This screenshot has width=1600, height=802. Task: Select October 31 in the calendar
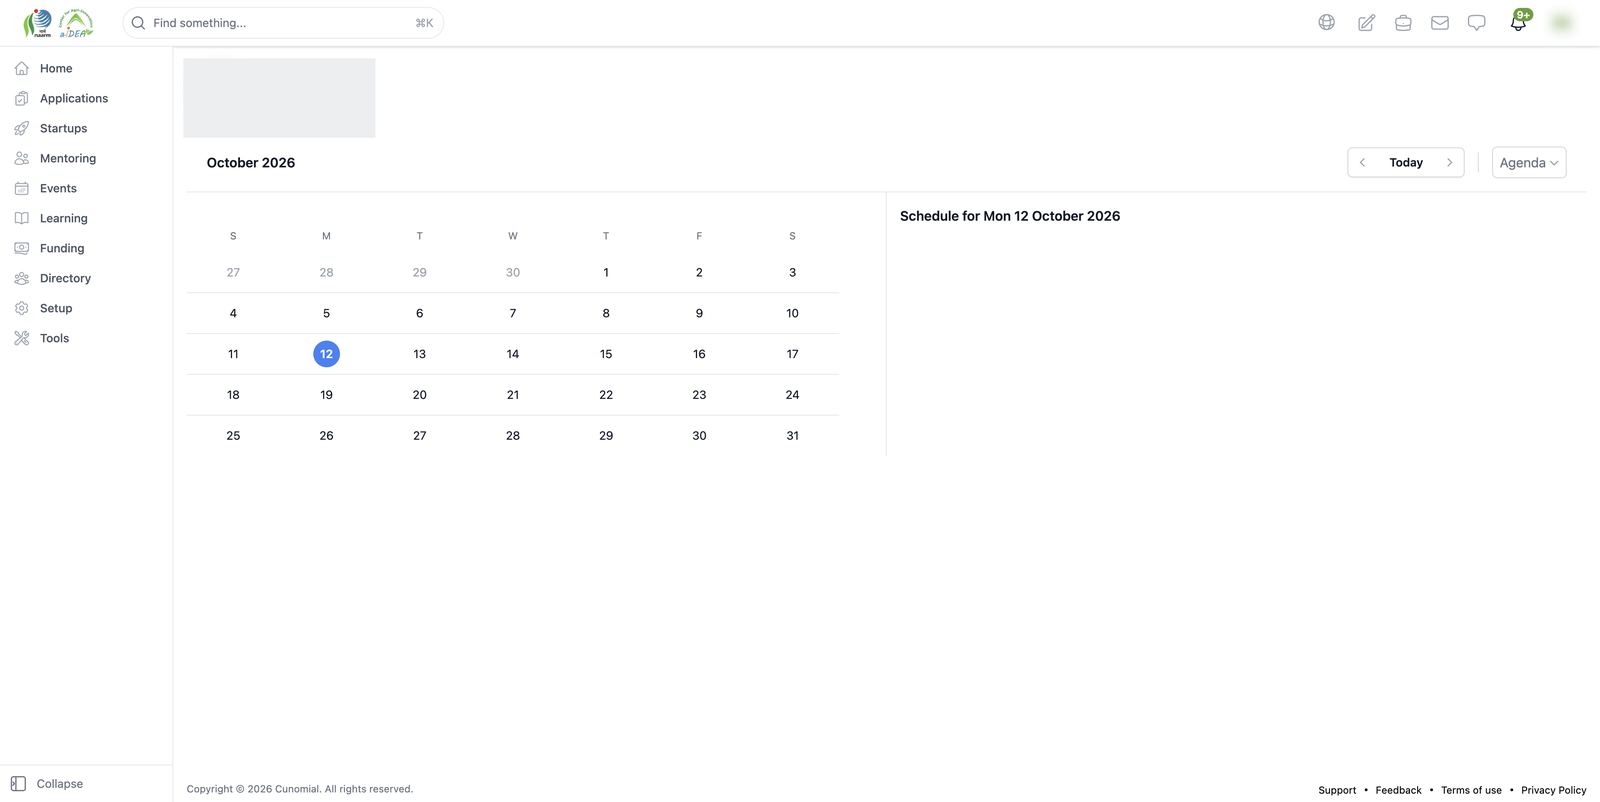pos(792,436)
